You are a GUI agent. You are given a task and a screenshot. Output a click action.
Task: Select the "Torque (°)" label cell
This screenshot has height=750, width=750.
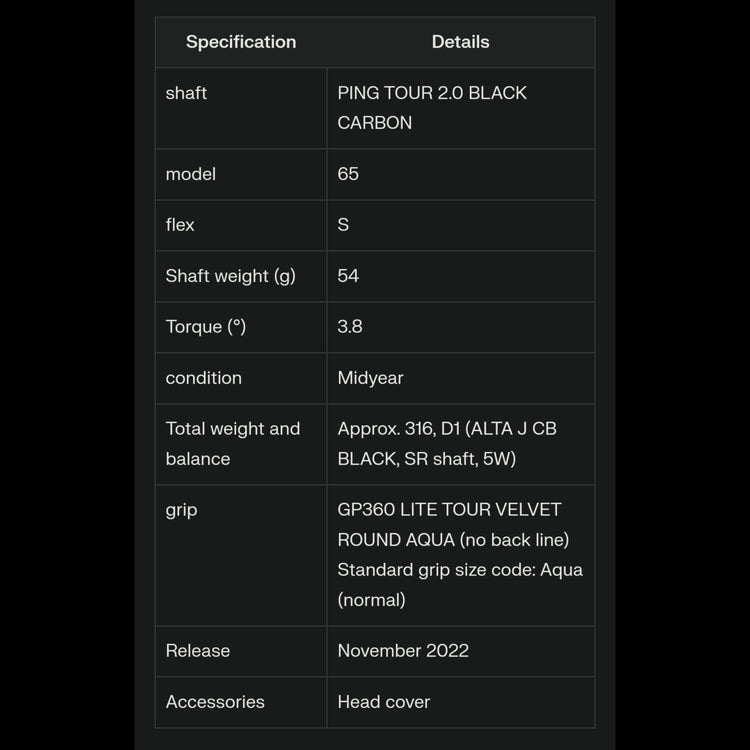[206, 327]
